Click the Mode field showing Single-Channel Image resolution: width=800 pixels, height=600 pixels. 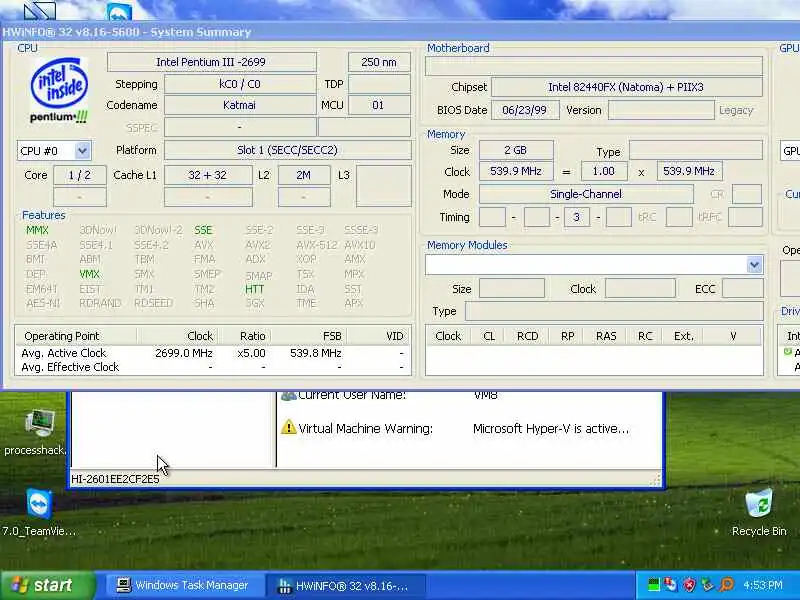coord(586,194)
